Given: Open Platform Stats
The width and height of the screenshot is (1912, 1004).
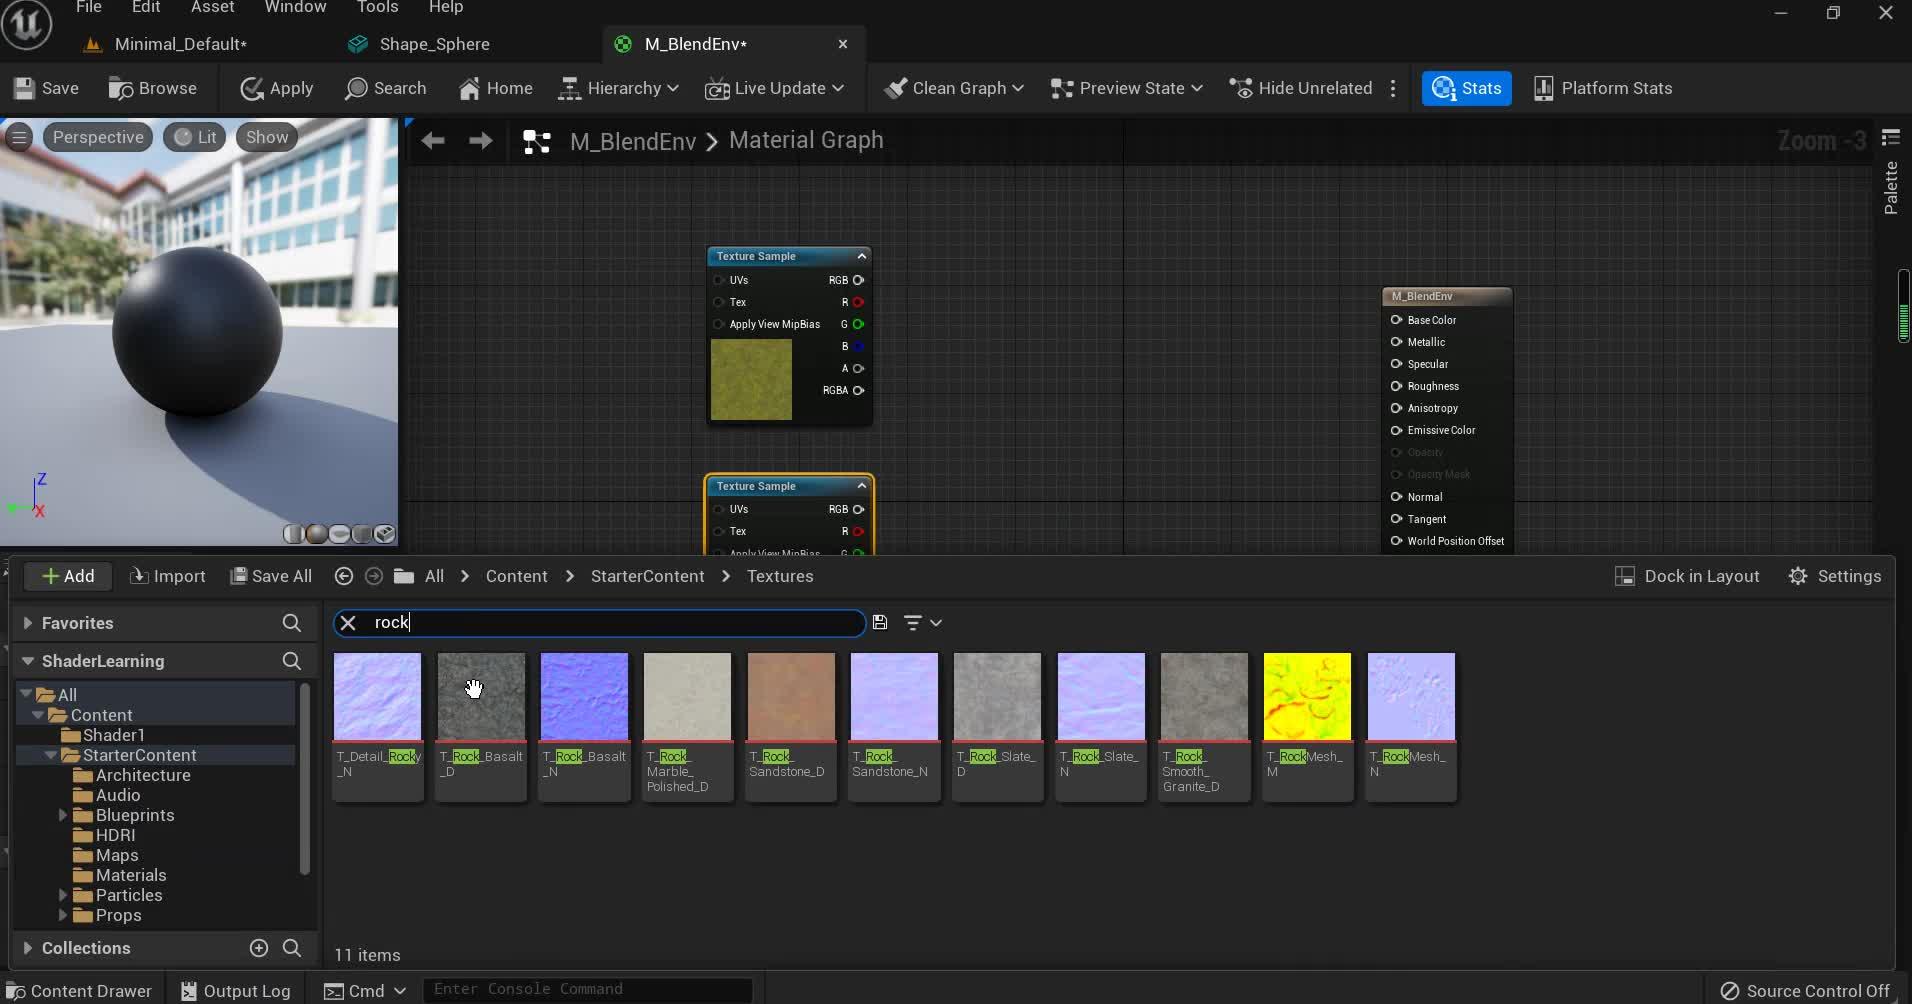Looking at the screenshot, I should (1604, 88).
